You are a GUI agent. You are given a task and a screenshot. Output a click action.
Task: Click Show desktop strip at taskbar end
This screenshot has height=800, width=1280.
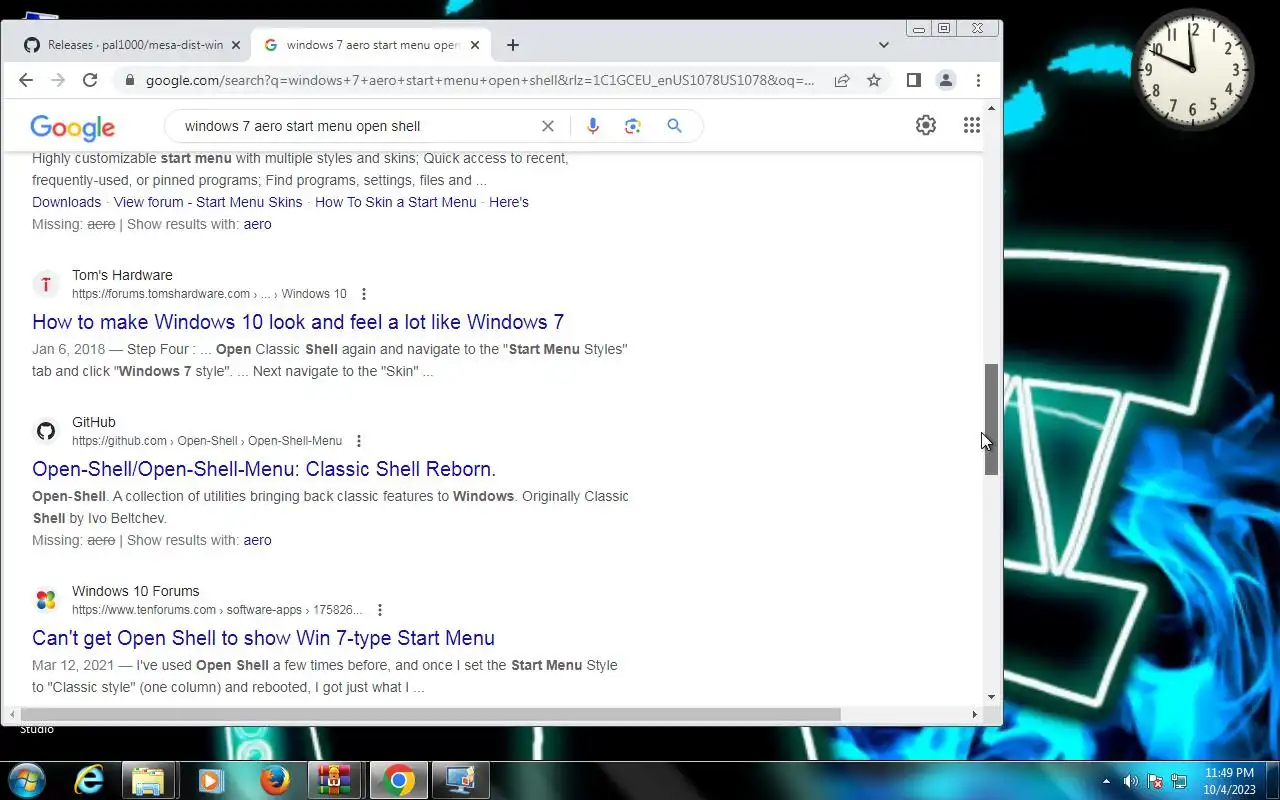pos(1272,781)
